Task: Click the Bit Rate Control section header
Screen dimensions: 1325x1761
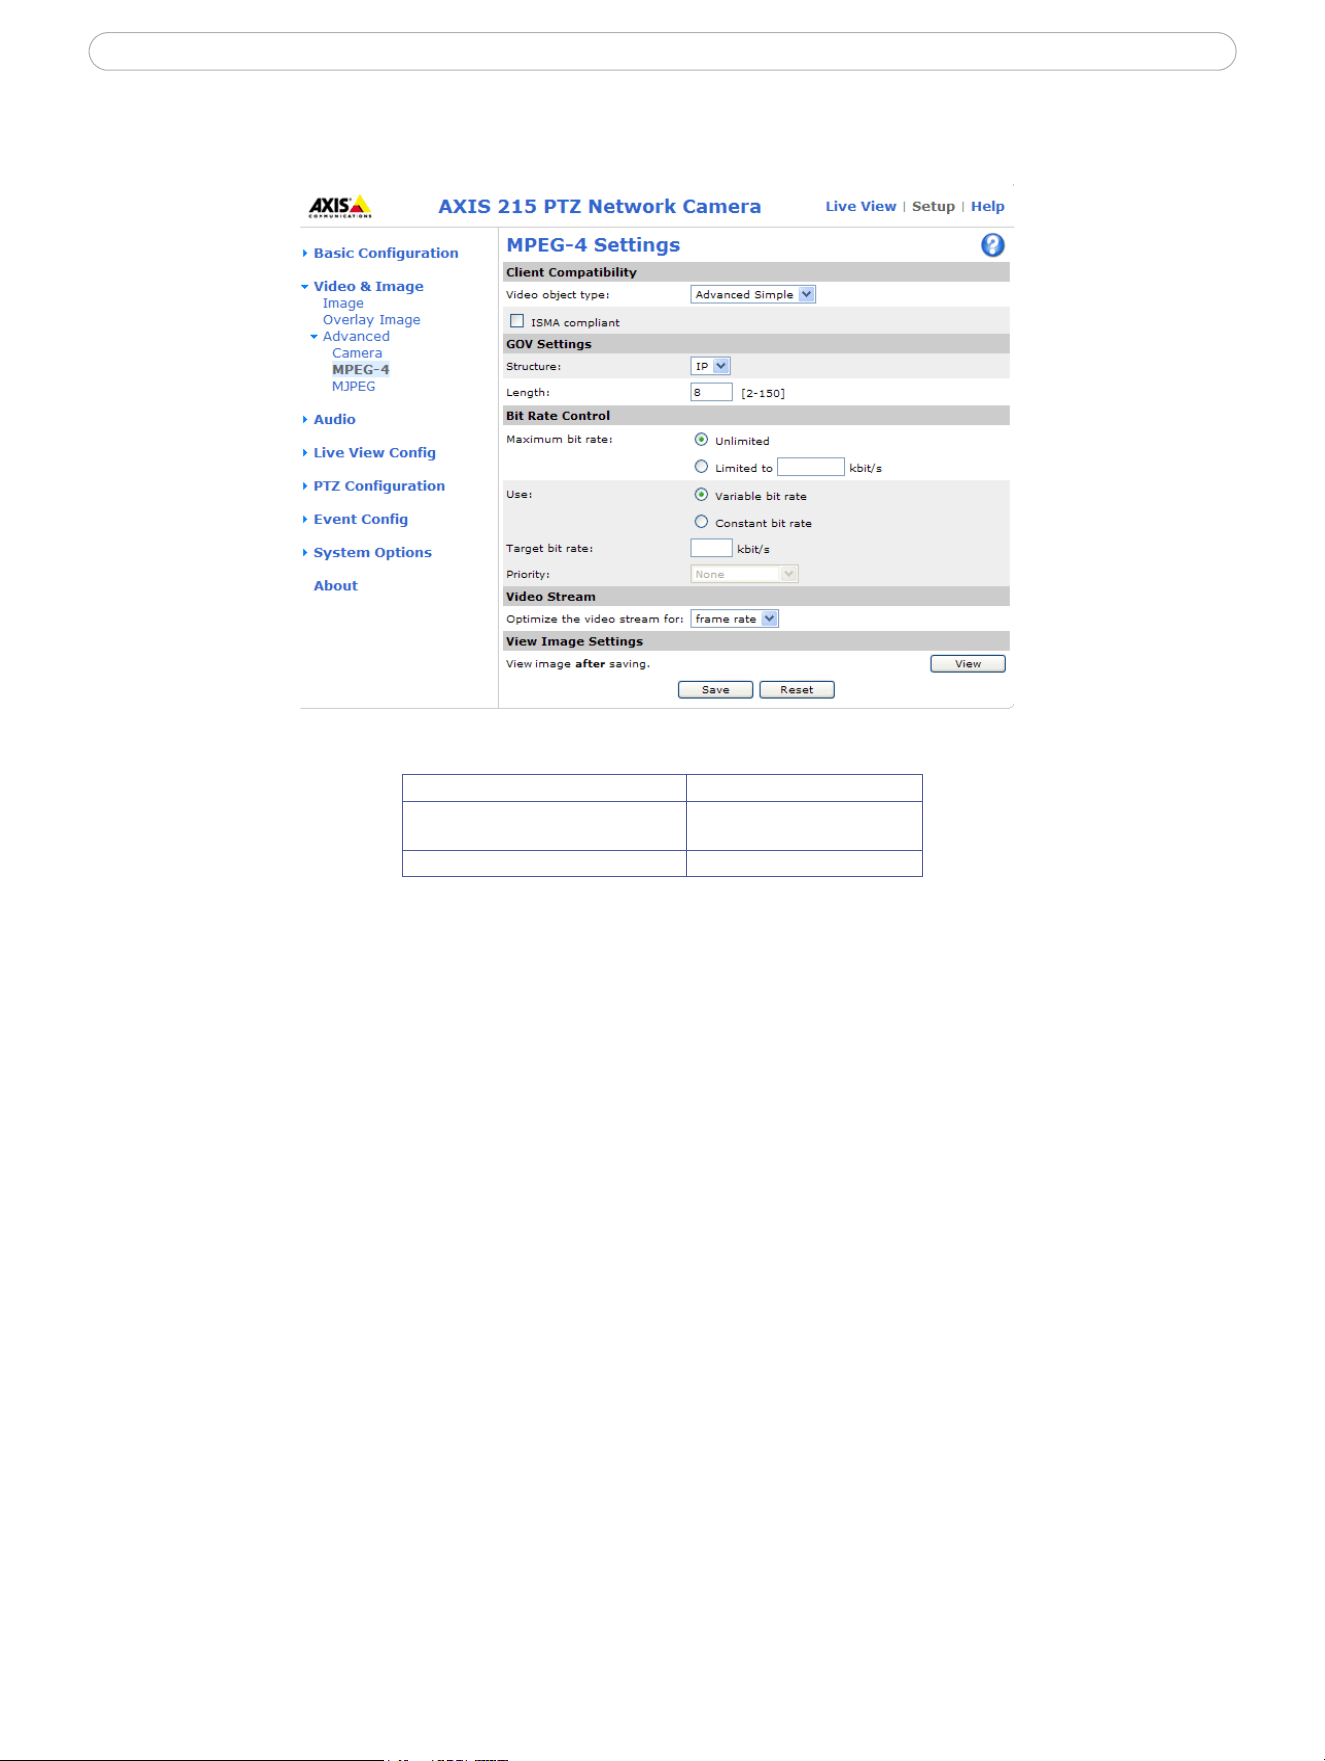Action: click(x=558, y=416)
